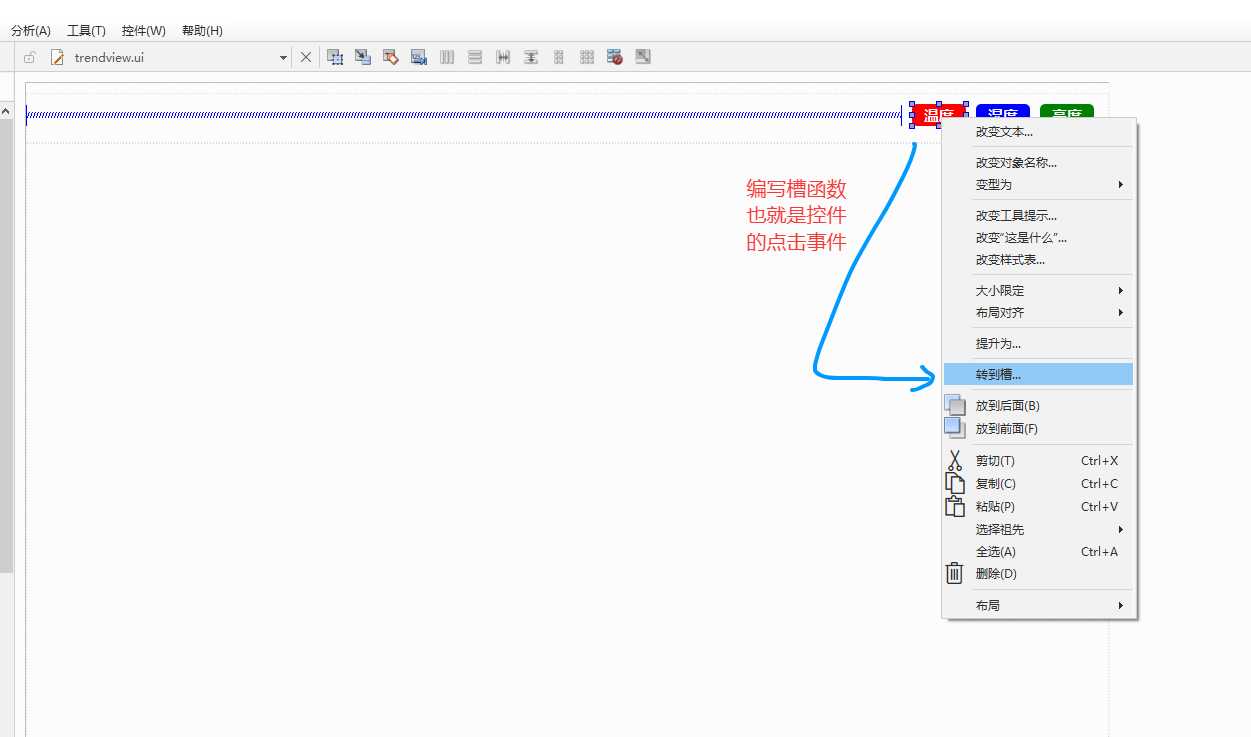
Task: Expand the 选择祖先 submenu
Action: [x=1039, y=529]
